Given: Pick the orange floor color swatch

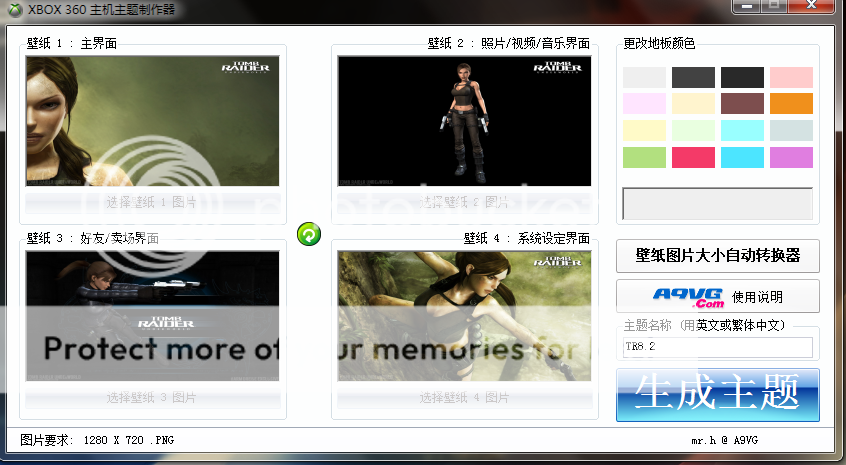Looking at the screenshot, I should (791, 104).
